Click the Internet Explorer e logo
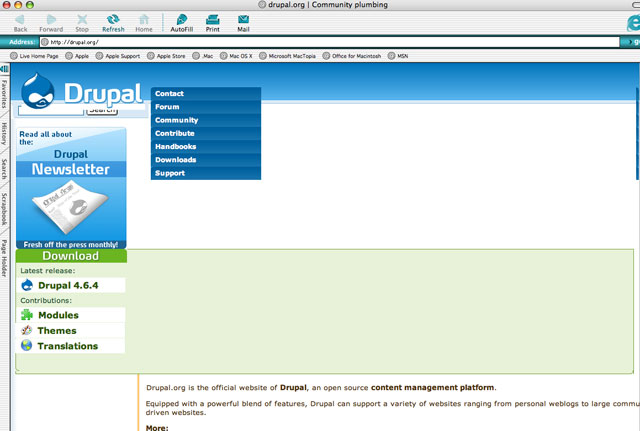 (x=633, y=22)
